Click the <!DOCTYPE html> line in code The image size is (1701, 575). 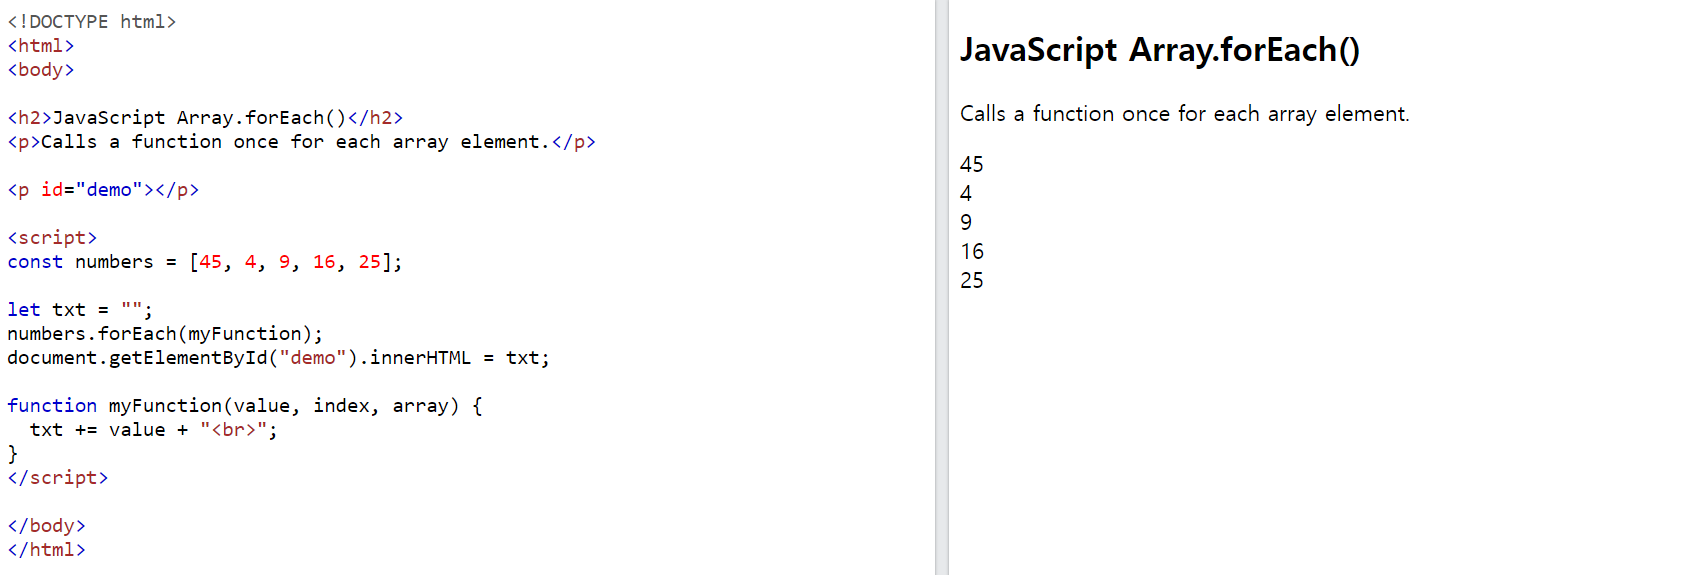tap(92, 21)
